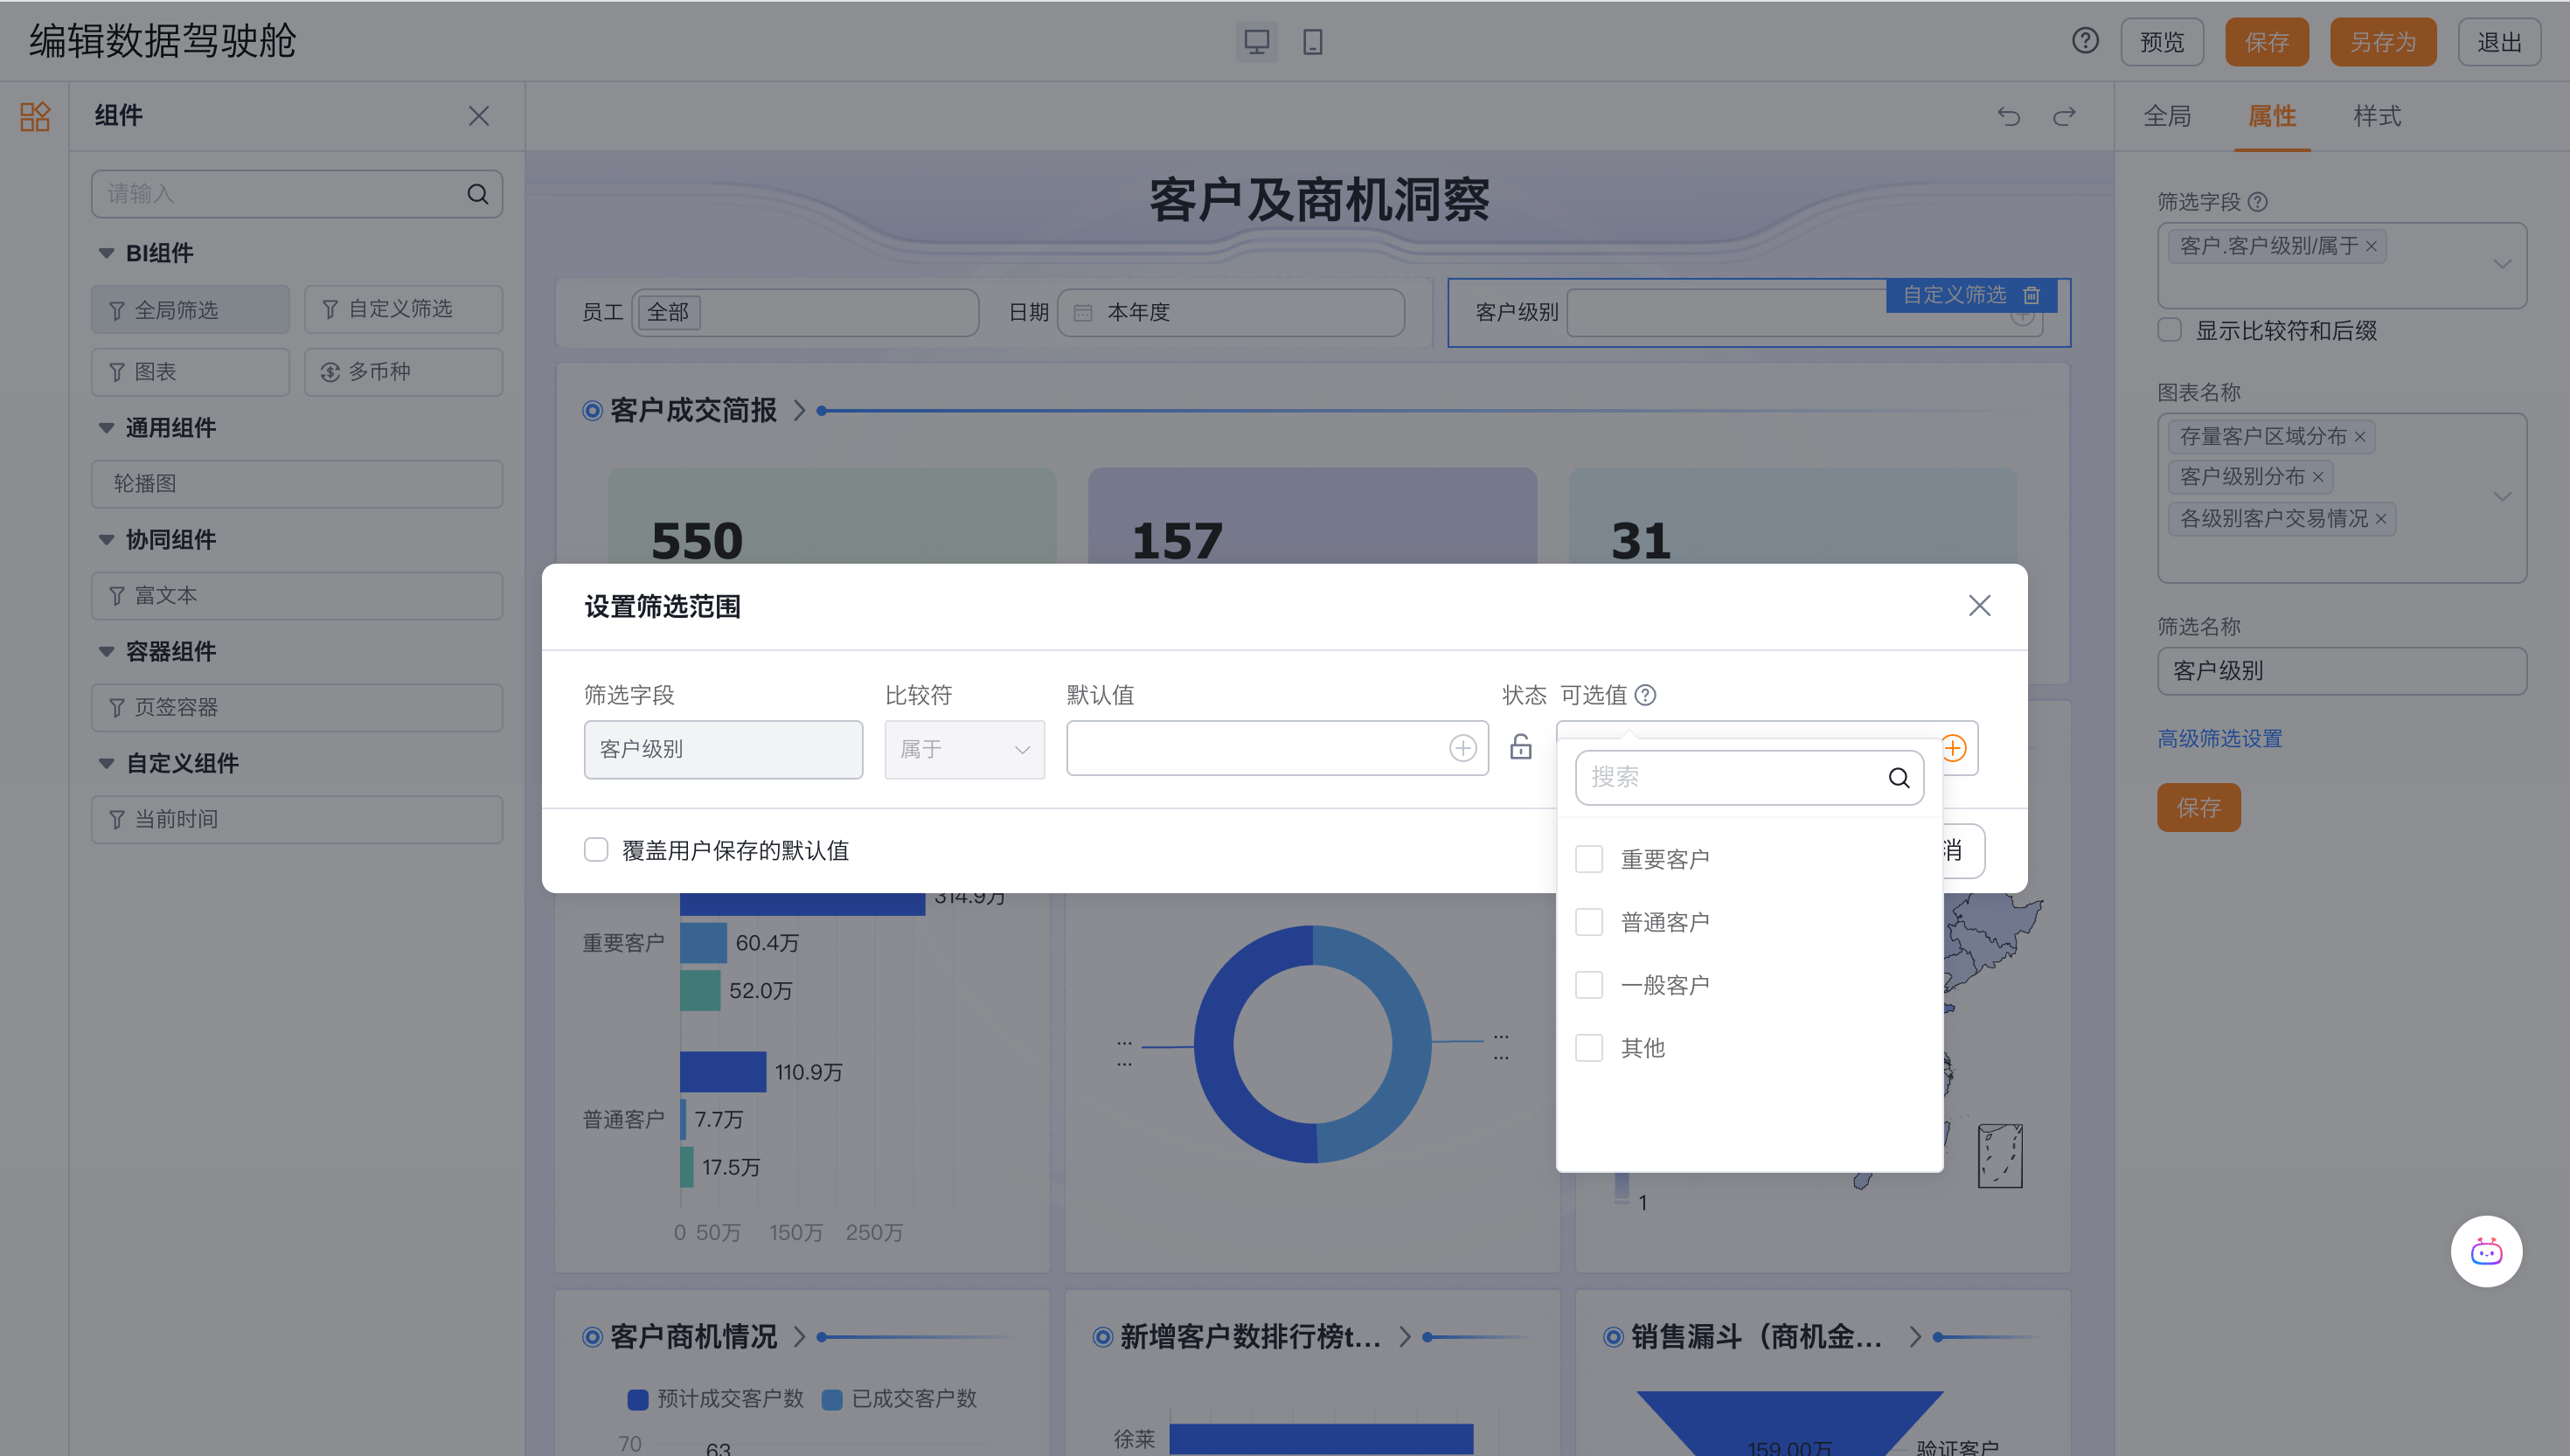Open the 比较符 属于 dropdown

pos(964,749)
